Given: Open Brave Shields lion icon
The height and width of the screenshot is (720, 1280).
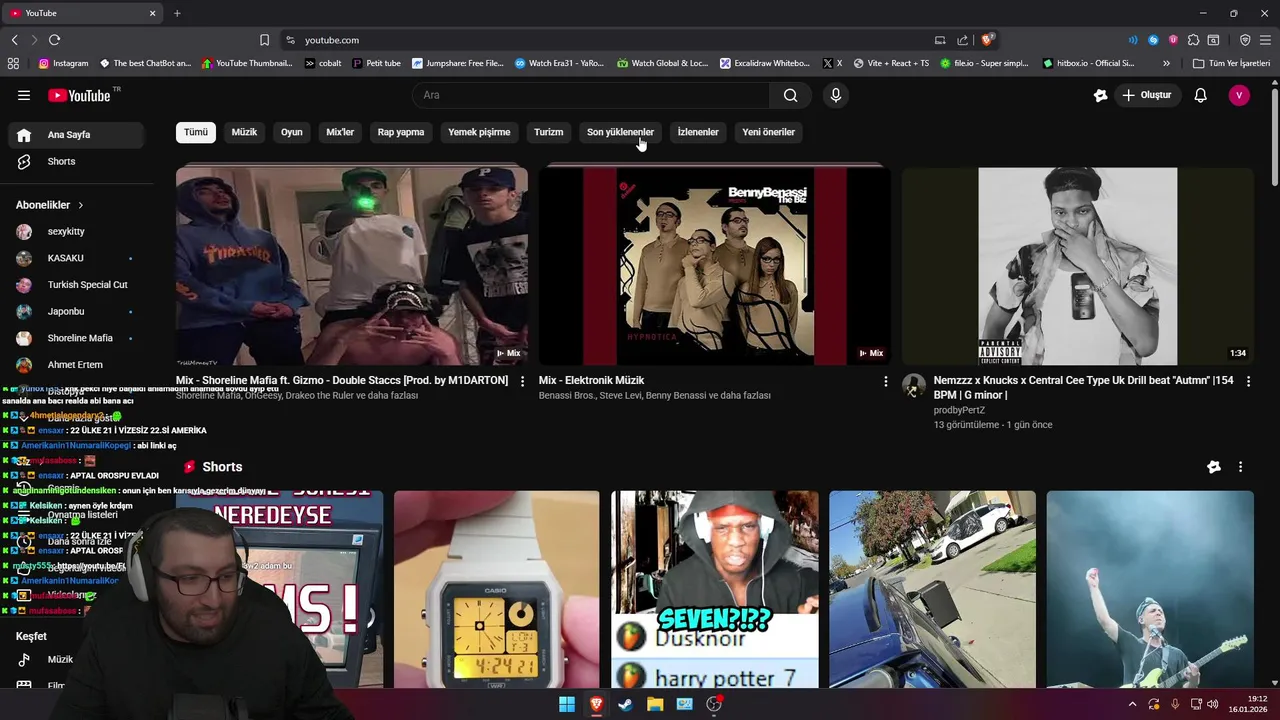Looking at the screenshot, I should 987,40.
